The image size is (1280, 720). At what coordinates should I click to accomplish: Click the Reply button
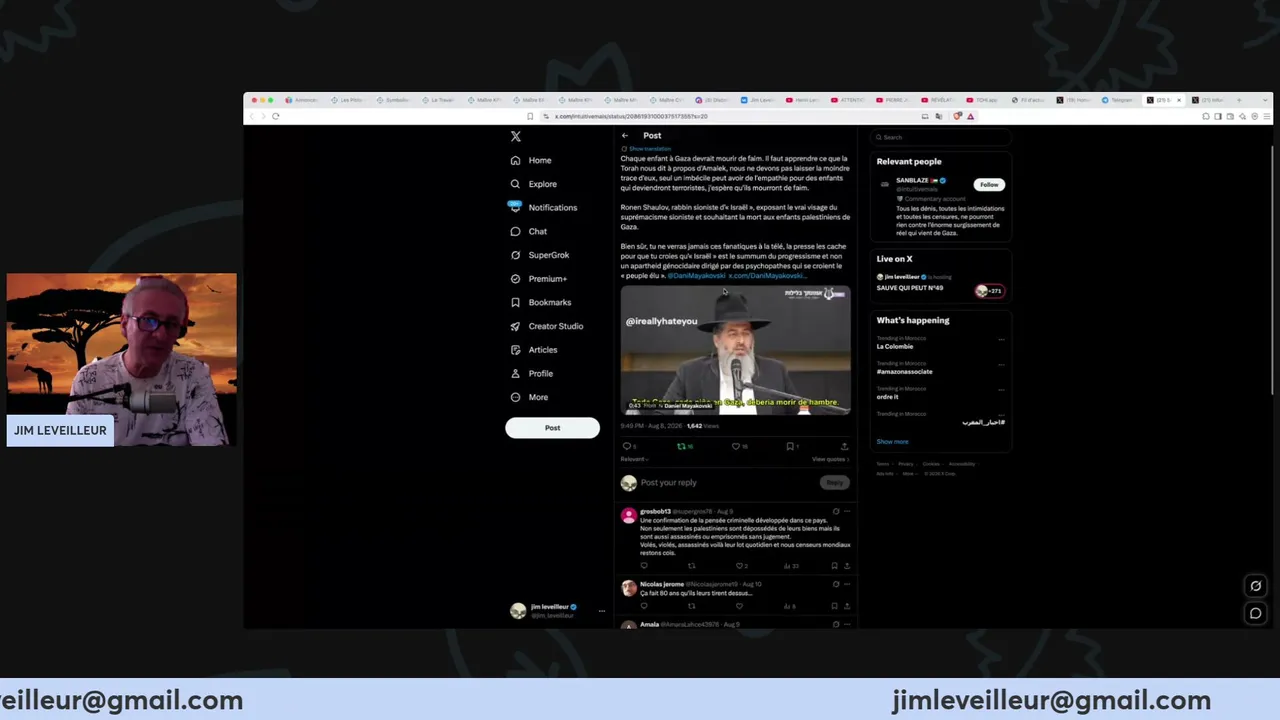tap(834, 483)
